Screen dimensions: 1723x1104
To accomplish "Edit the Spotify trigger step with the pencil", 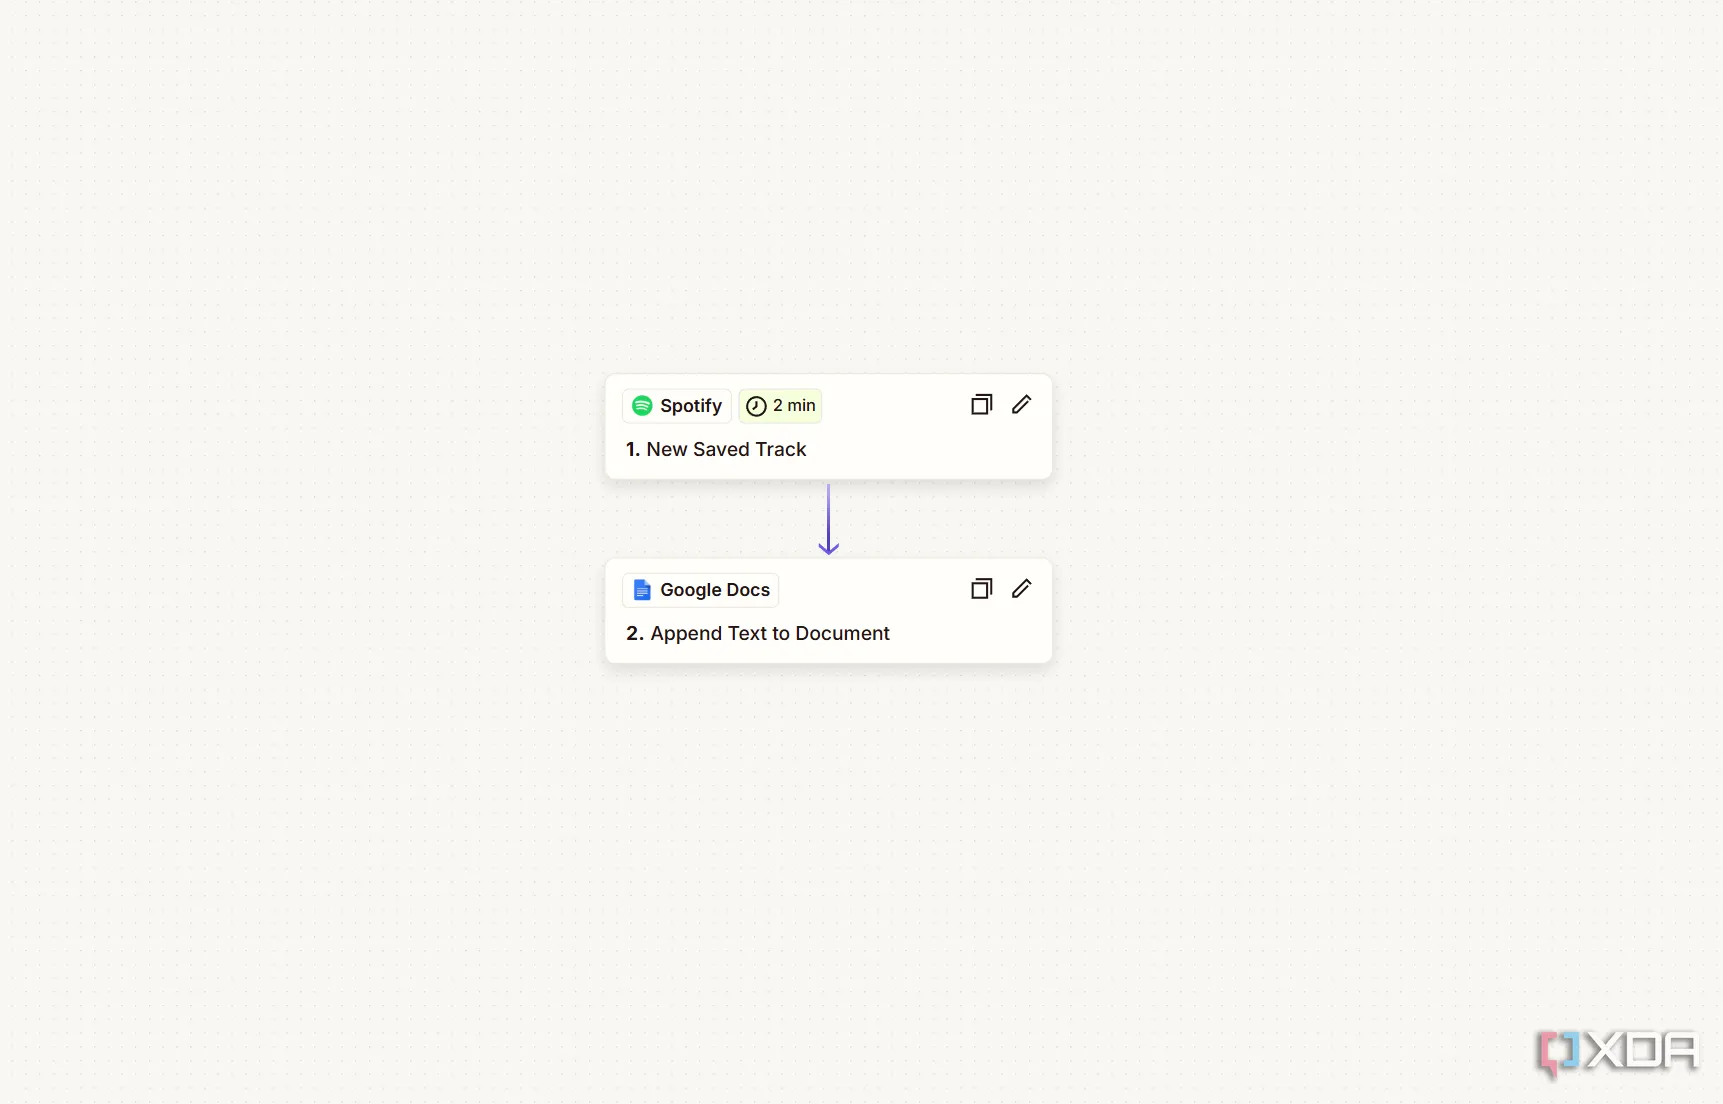I will [1021, 405].
